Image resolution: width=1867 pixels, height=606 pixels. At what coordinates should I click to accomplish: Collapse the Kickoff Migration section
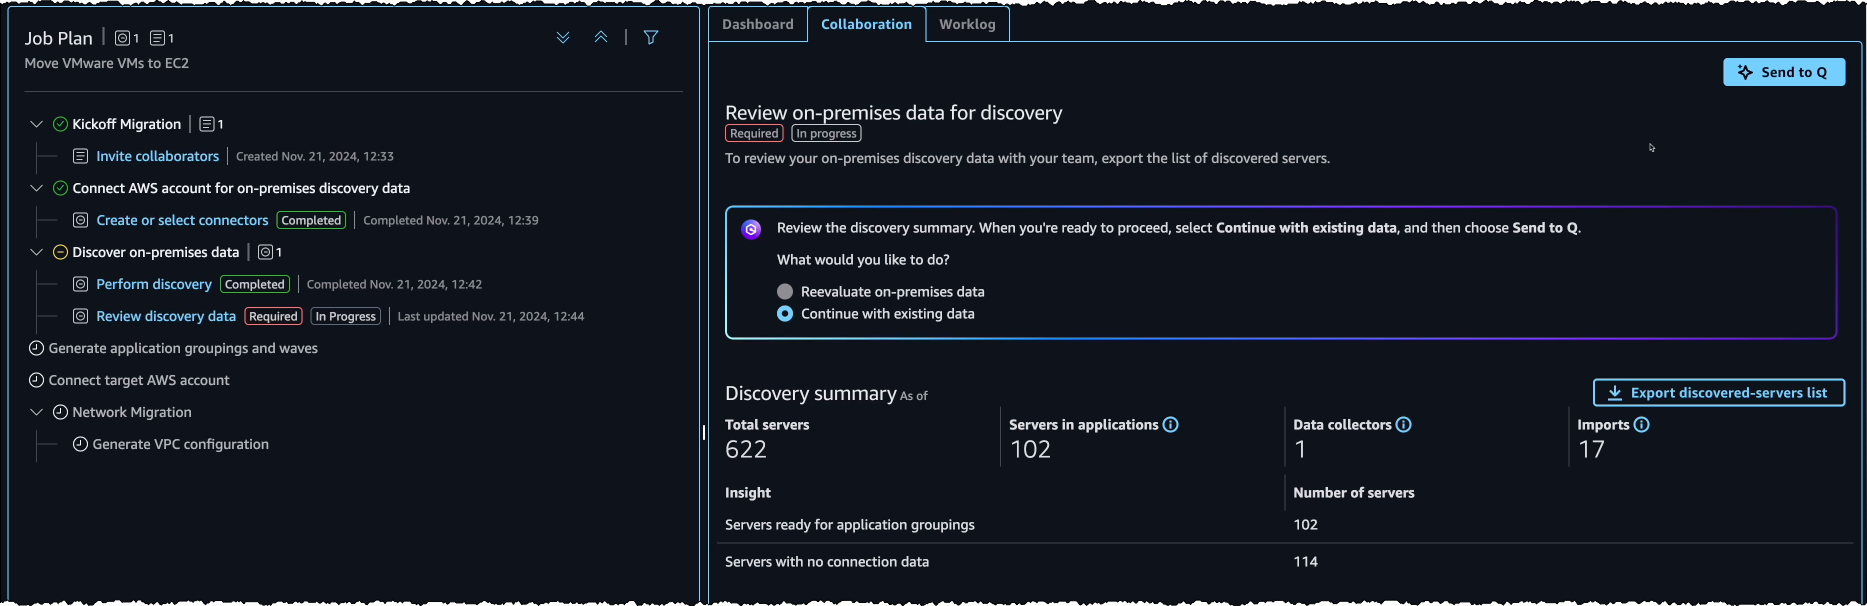tap(36, 124)
